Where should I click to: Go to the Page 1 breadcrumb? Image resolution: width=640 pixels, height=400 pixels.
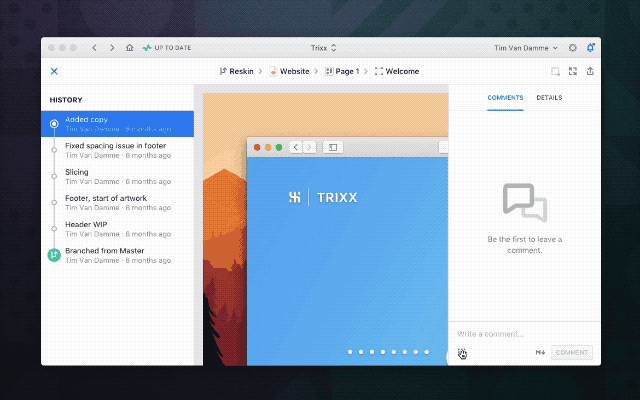[x=342, y=71]
